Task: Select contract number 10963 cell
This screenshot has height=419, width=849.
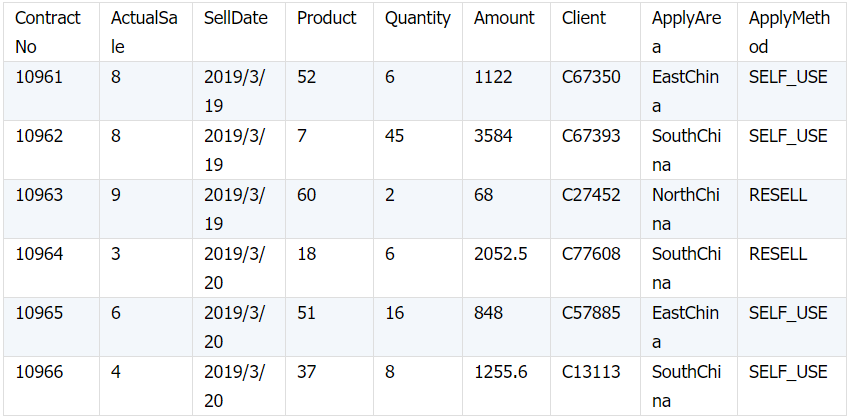Action: click(x=39, y=195)
